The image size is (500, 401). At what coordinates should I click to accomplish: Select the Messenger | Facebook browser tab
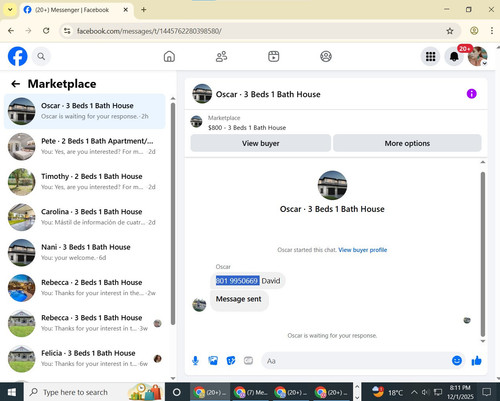click(76, 10)
